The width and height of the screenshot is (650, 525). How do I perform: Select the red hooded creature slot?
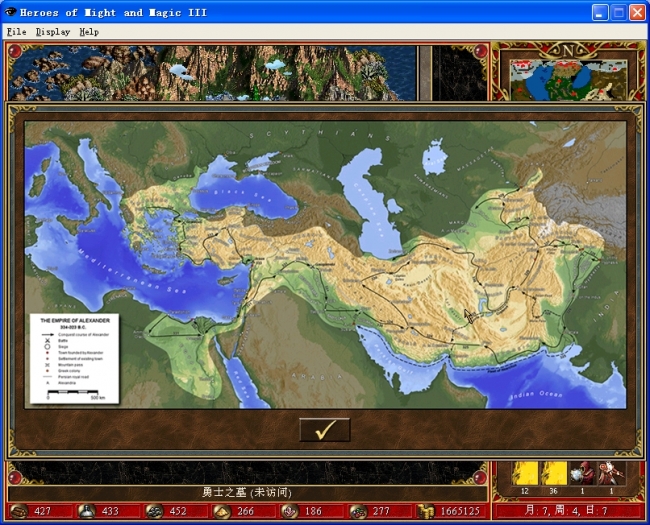click(x=582, y=474)
